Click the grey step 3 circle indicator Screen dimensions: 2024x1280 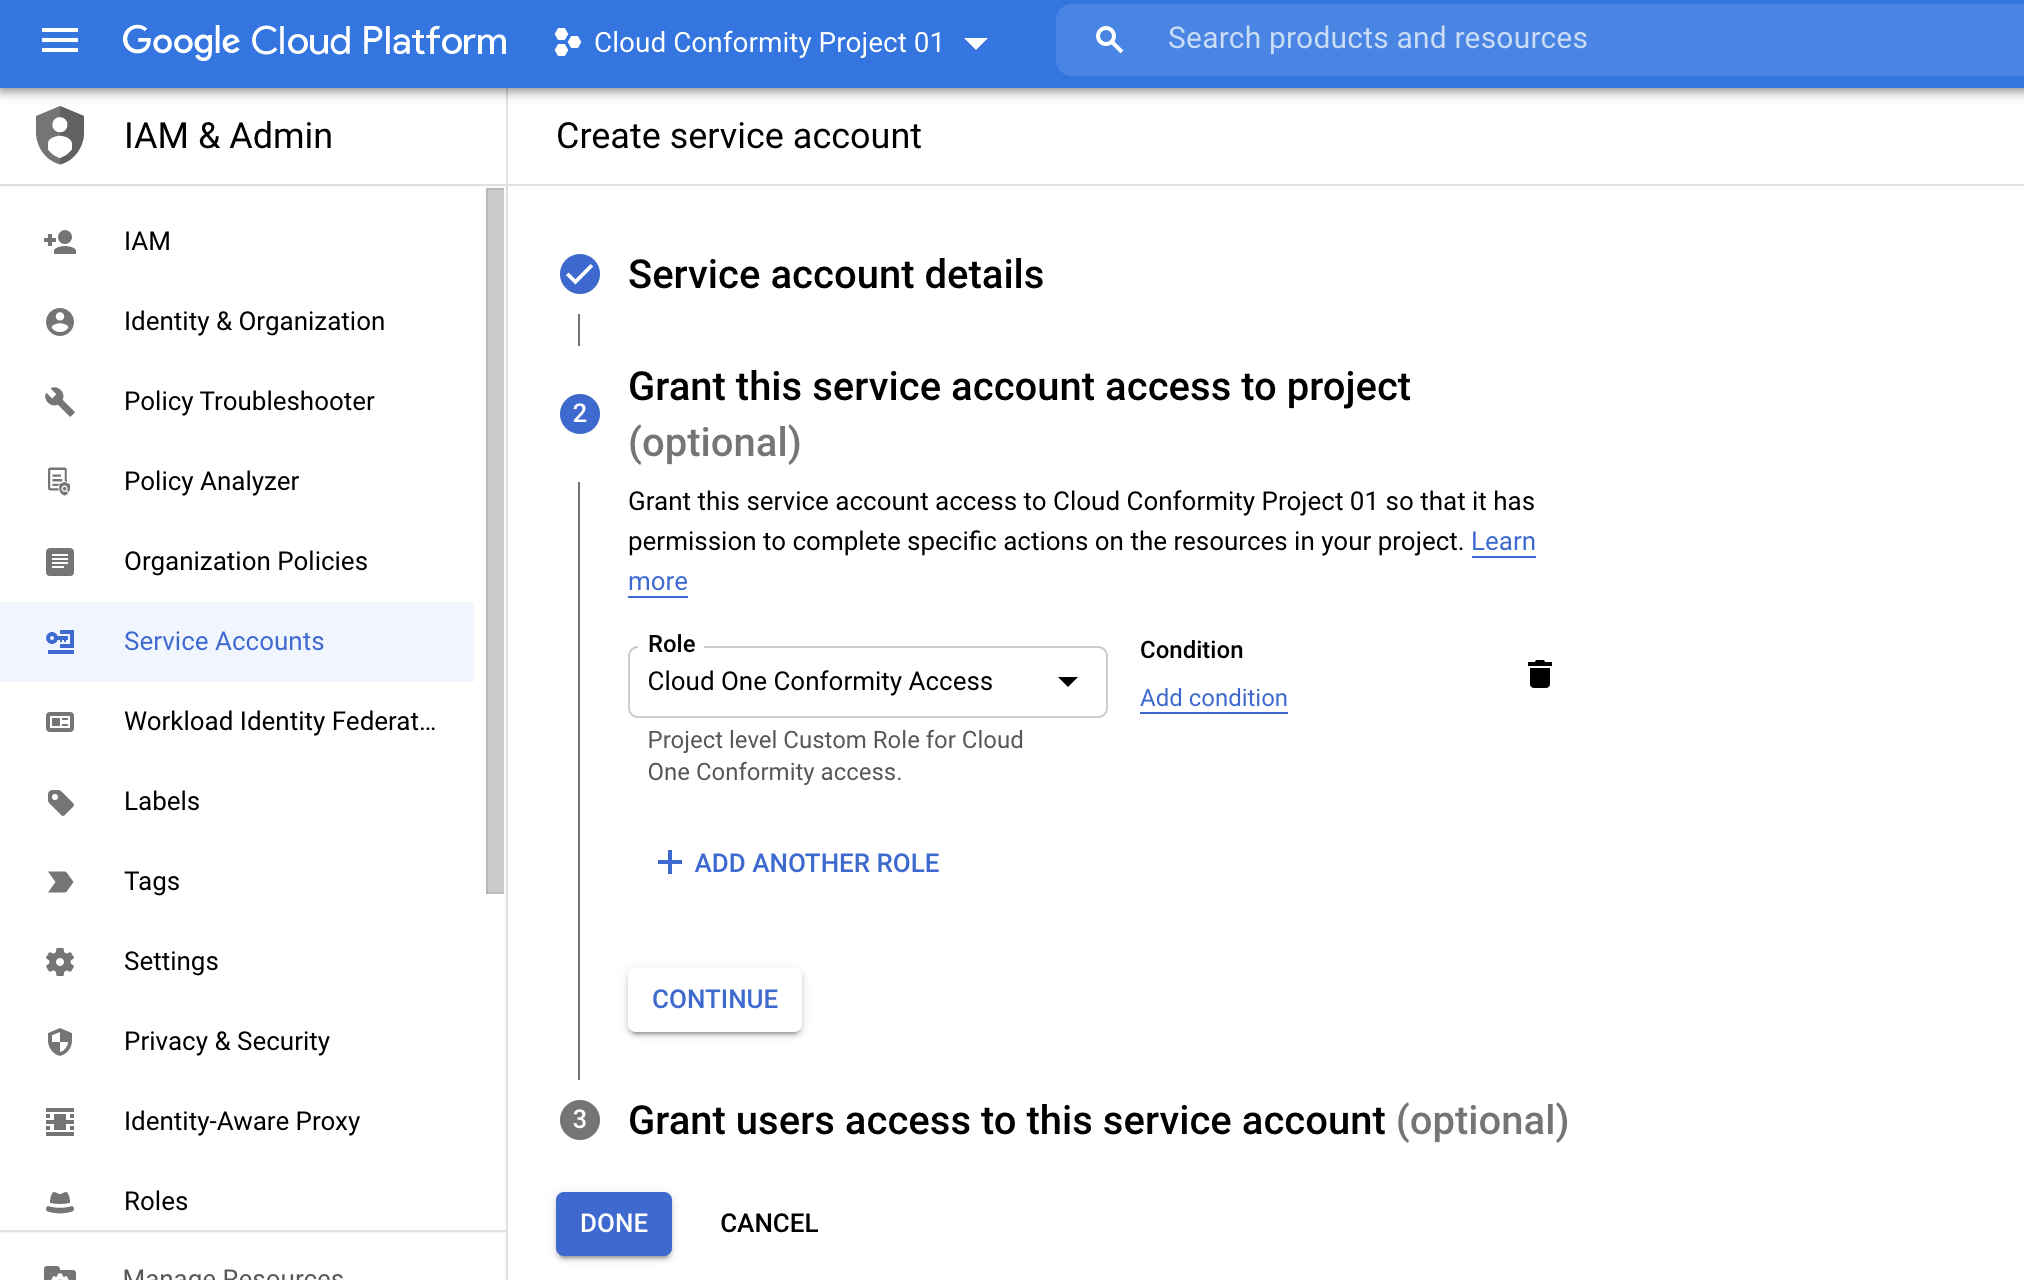pos(579,1121)
